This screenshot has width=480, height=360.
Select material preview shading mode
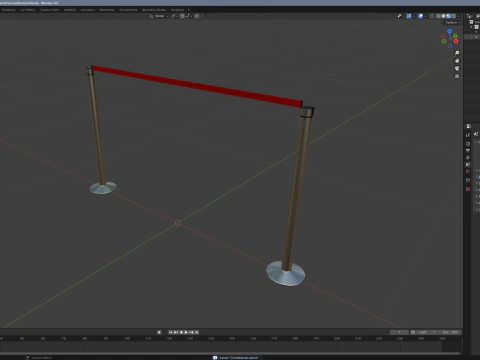449,16
